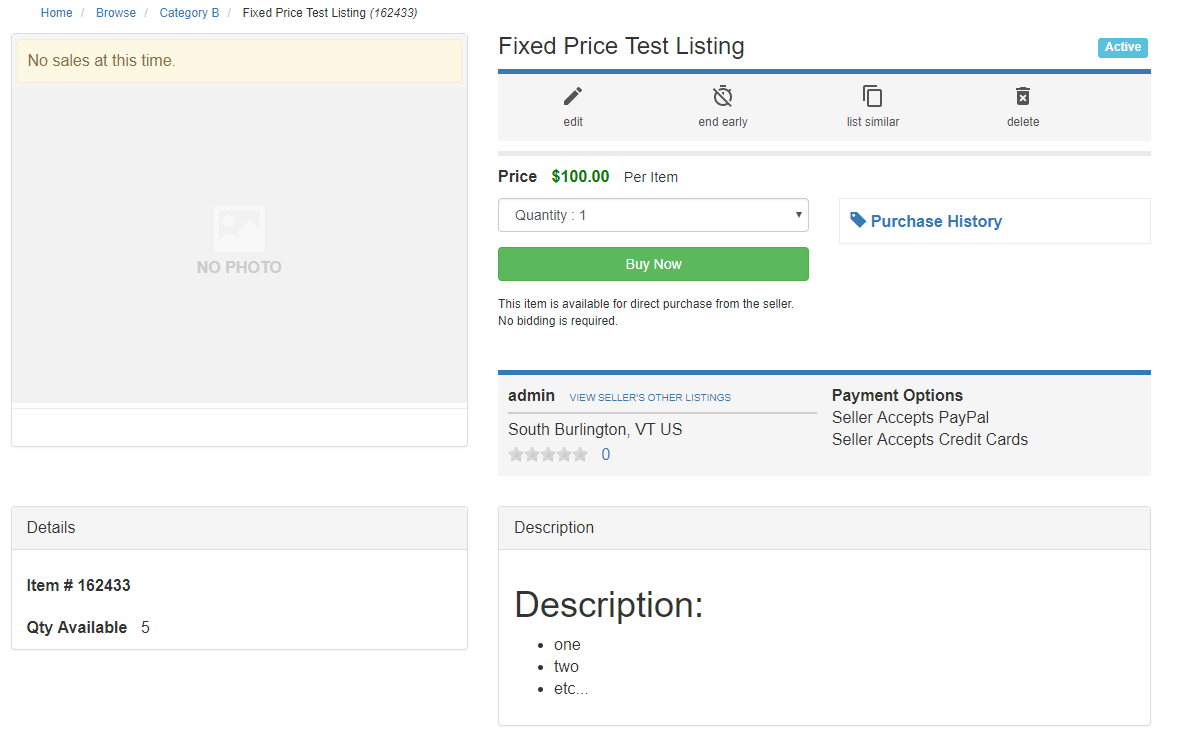Click the Fixed Price Test Listing title
The height and width of the screenshot is (754, 1186).
click(621, 46)
